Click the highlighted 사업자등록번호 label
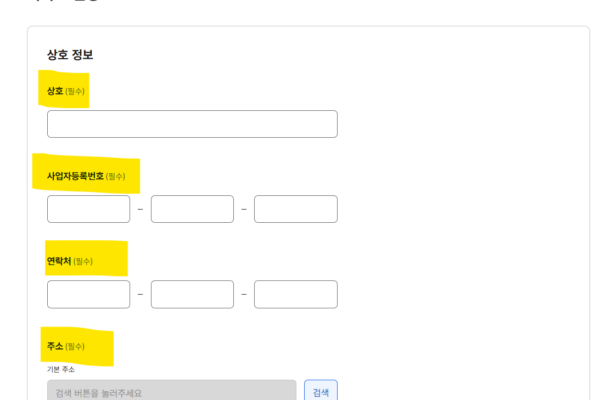Screen dimensions: 600x400 [x=75, y=176]
